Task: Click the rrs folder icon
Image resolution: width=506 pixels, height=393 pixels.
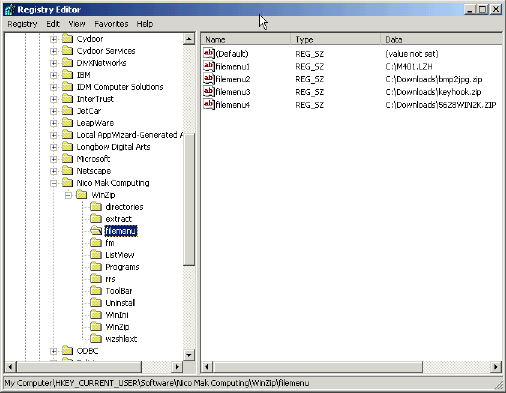Action: (x=96, y=279)
